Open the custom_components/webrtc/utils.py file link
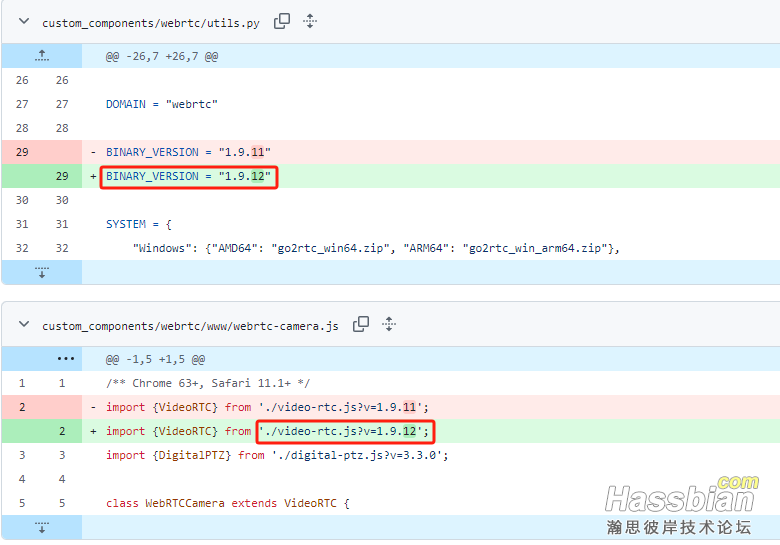This screenshot has width=780, height=545. point(151,22)
